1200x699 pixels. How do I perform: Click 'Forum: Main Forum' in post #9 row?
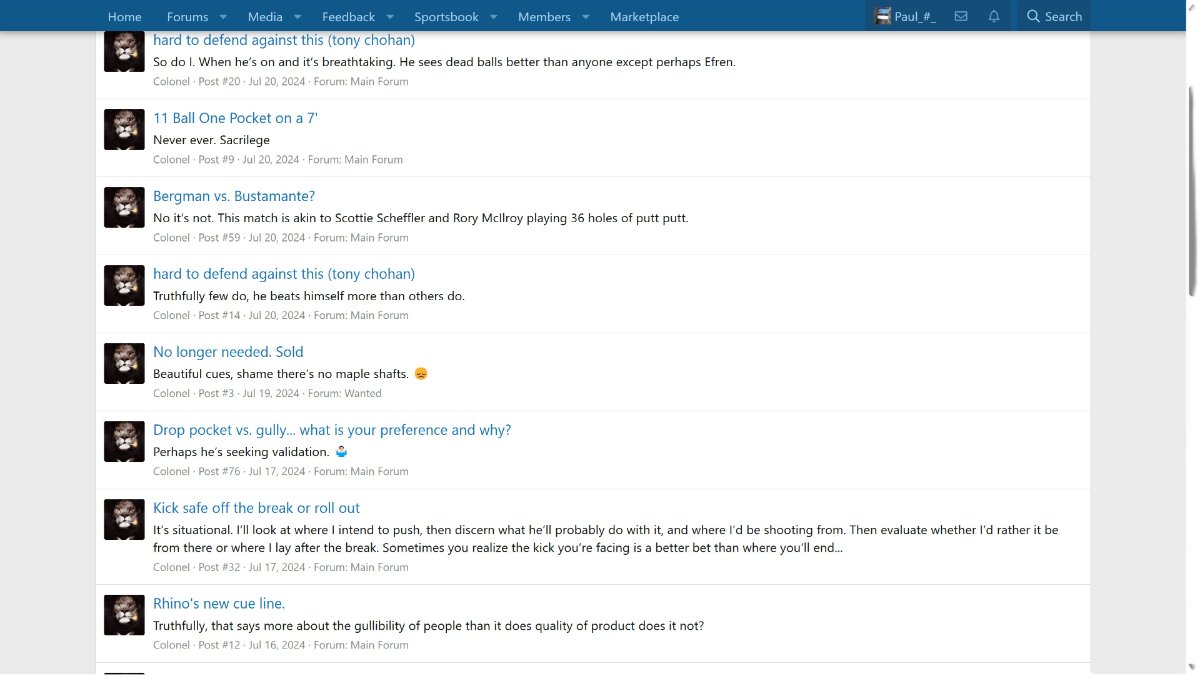coord(355,160)
